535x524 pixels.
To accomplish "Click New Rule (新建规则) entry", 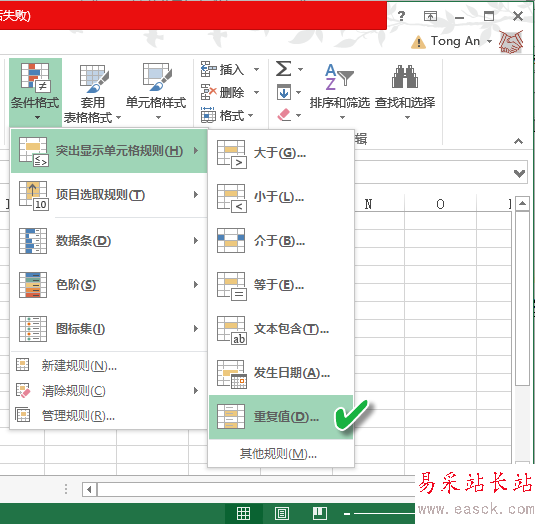I will (x=109, y=366).
